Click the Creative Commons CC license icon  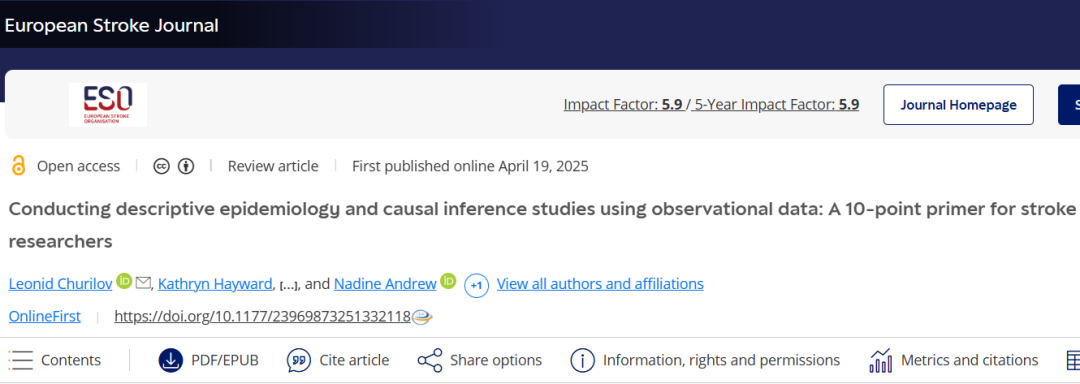pos(161,166)
